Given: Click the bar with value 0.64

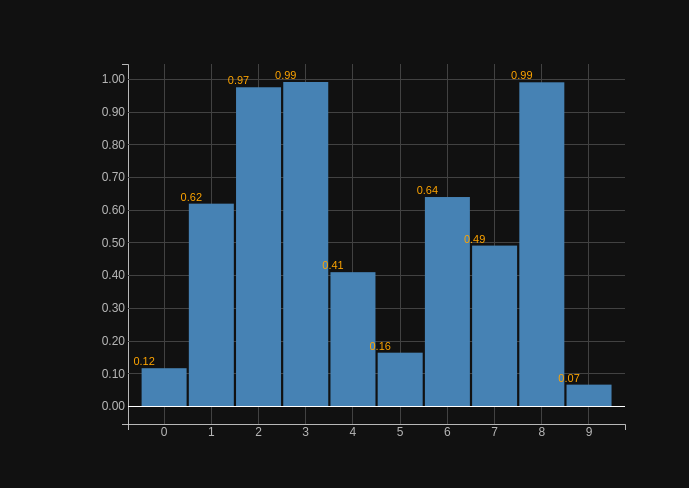Looking at the screenshot, I should (447, 301).
